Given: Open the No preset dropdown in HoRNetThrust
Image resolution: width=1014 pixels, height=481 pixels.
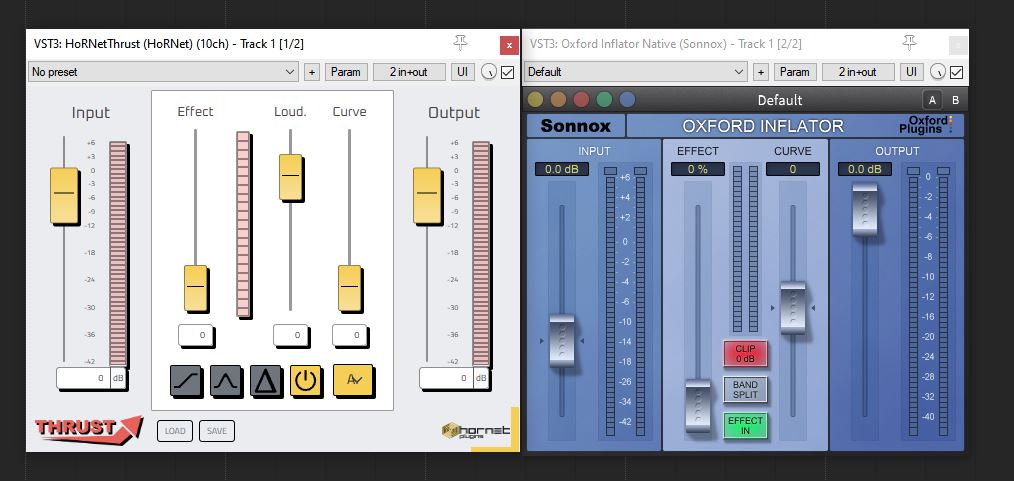Looking at the screenshot, I should (163, 72).
